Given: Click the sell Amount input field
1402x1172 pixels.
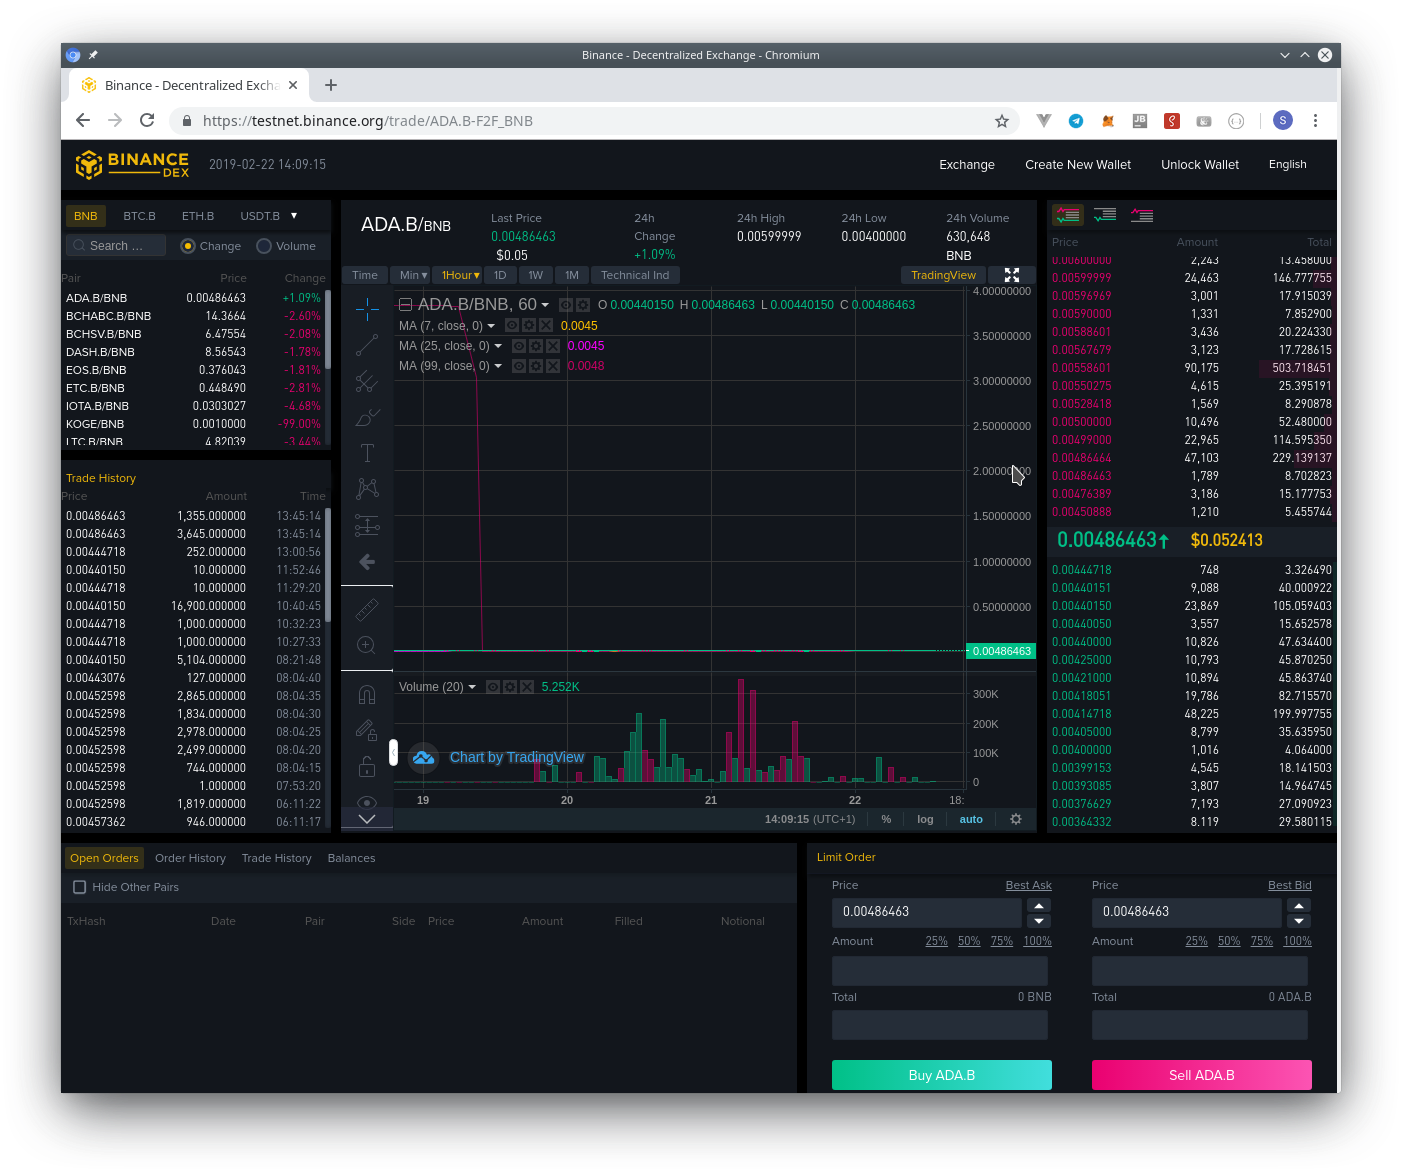Looking at the screenshot, I should tap(1199, 970).
